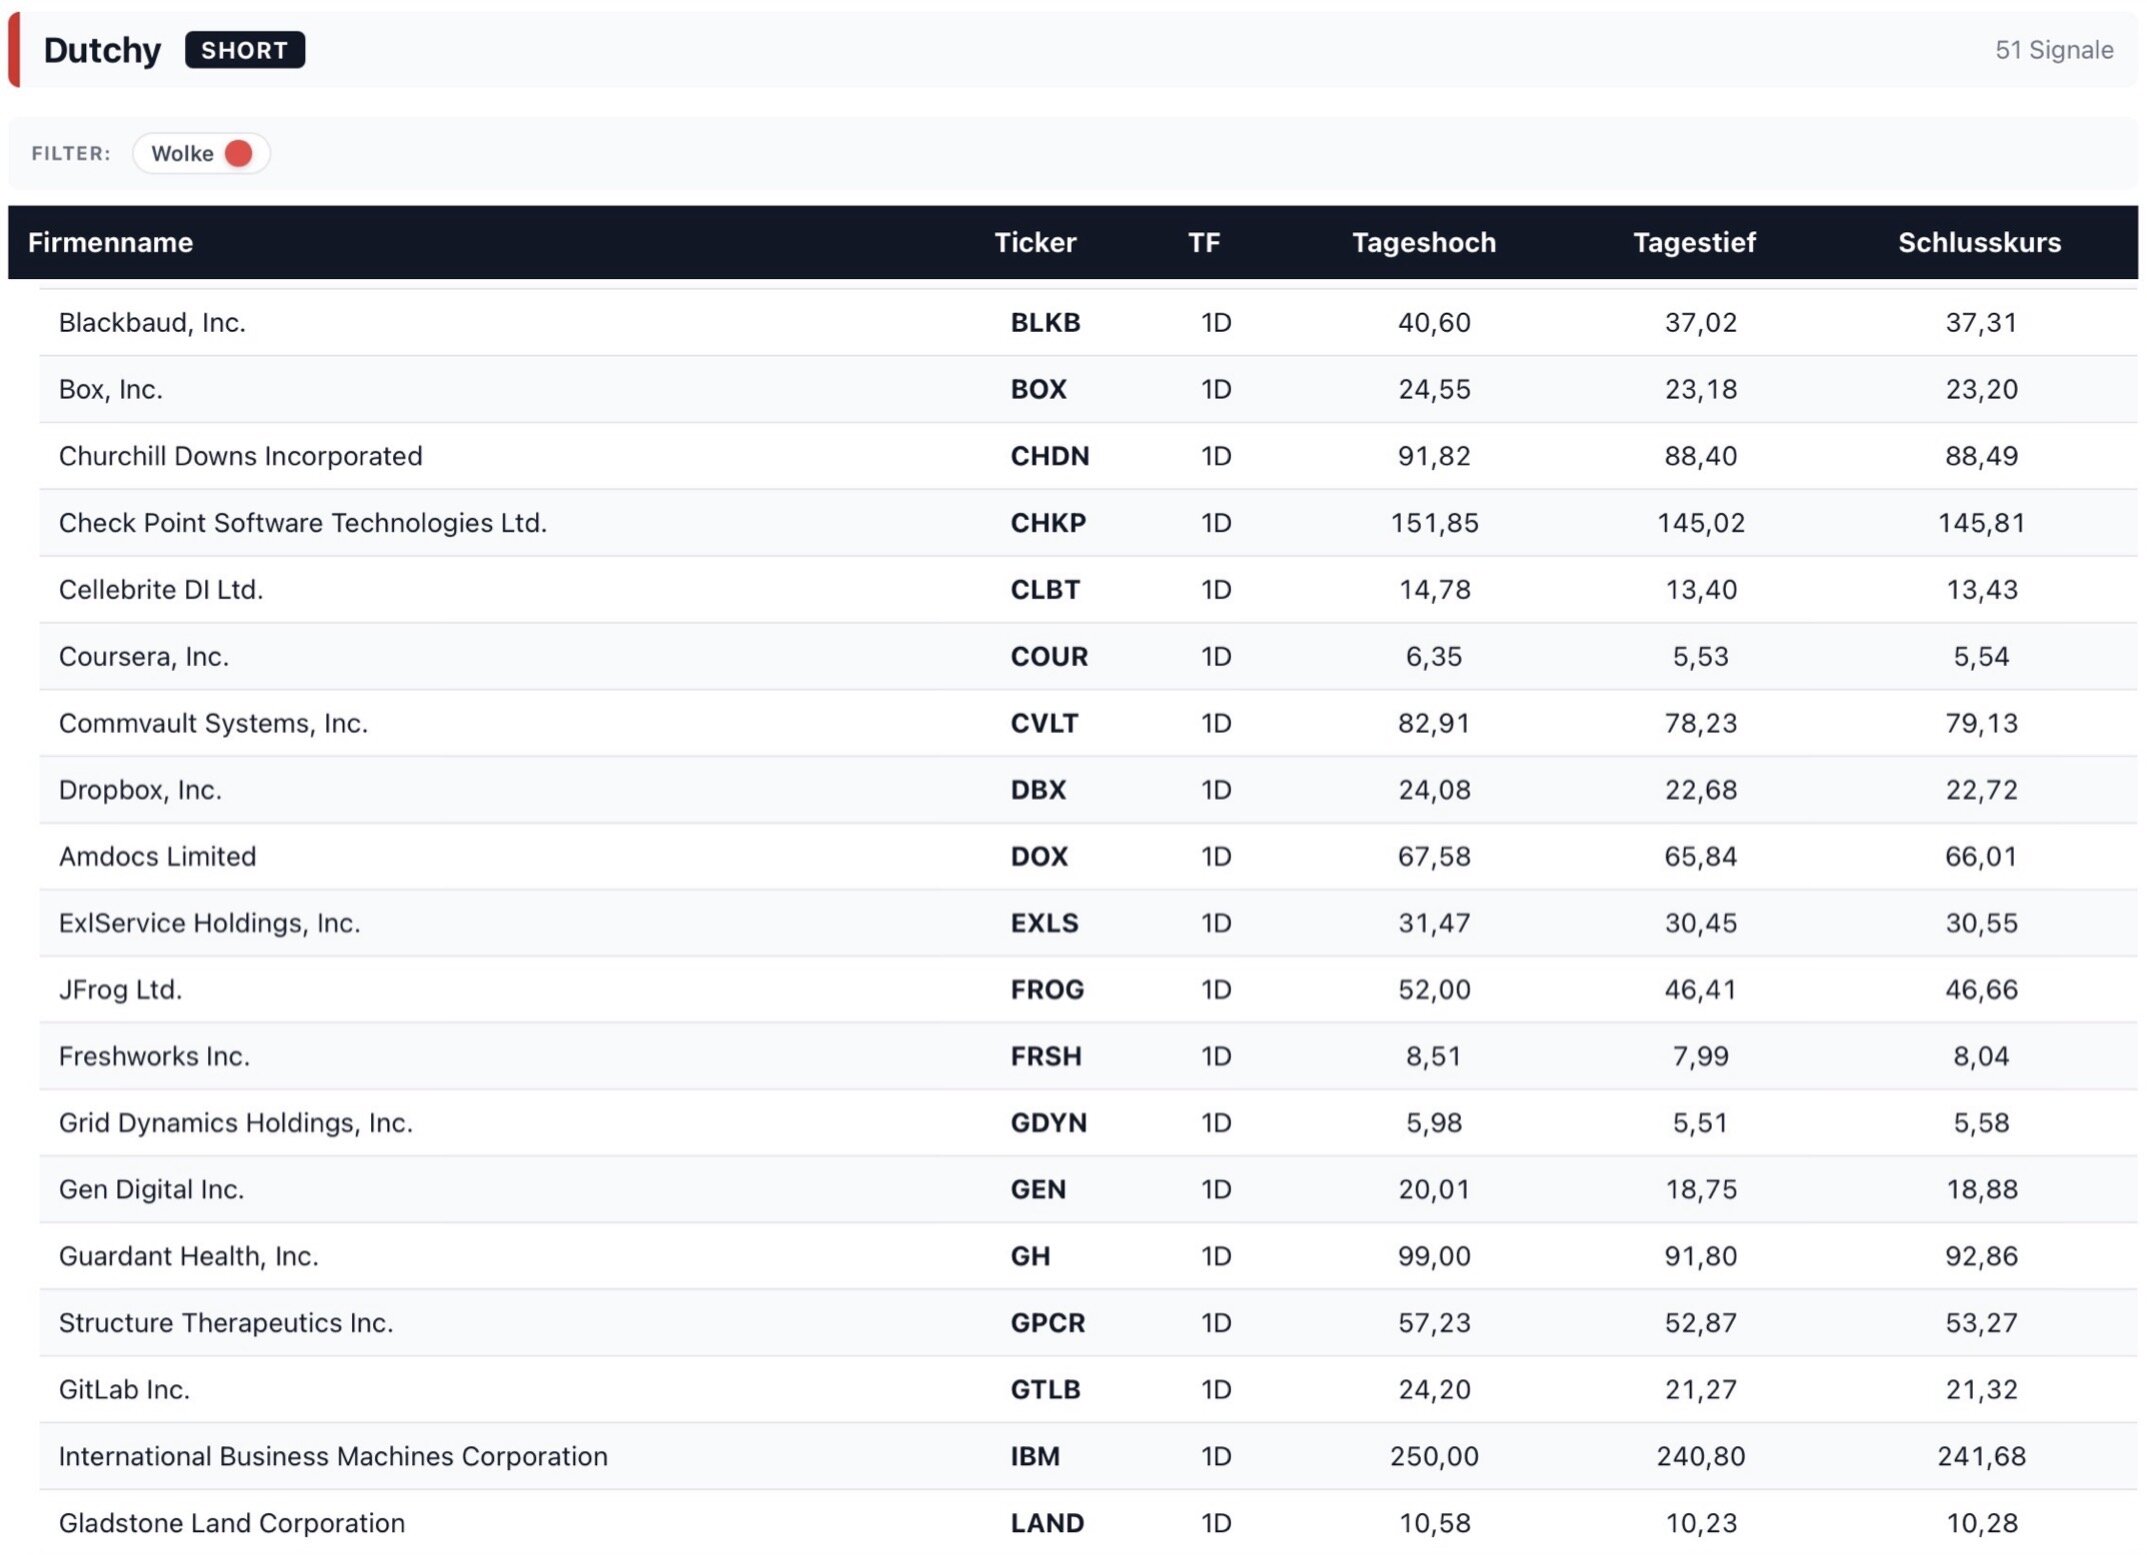Select the JFrog Ltd. company name
The height and width of the screenshot is (1555, 2147).
point(120,989)
